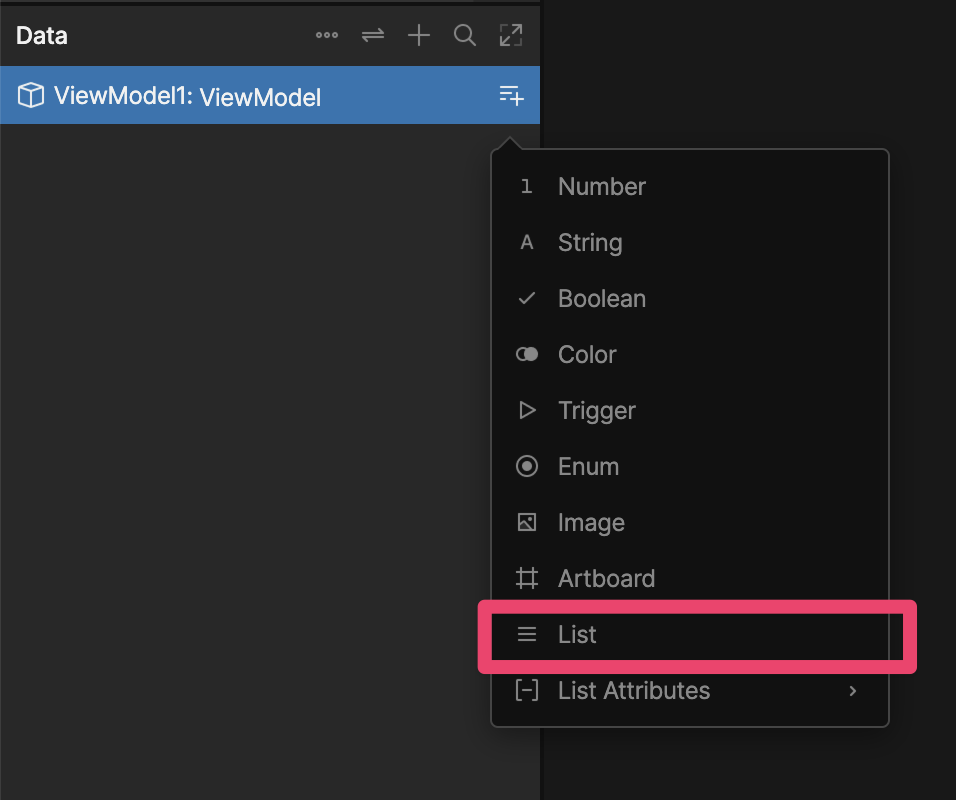This screenshot has height=800, width=956.
Task: Open the three-dots options in Data panel
Action: click(x=327, y=35)
